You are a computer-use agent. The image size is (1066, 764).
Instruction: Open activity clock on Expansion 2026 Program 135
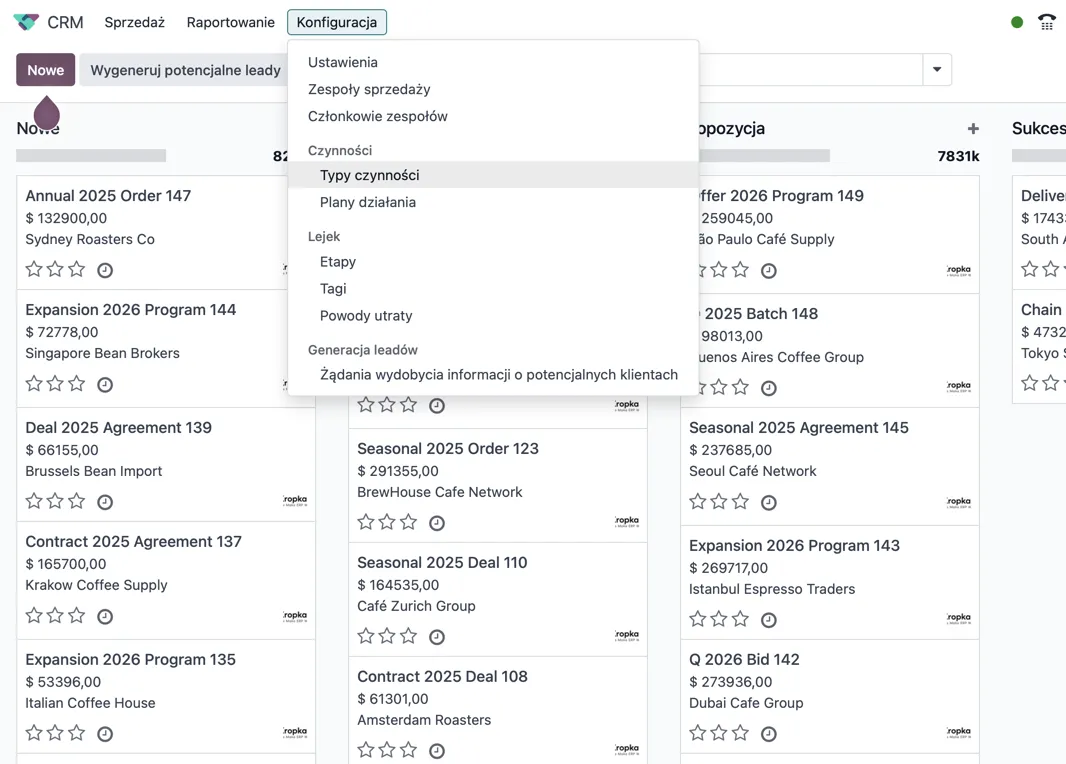point(105,734)
